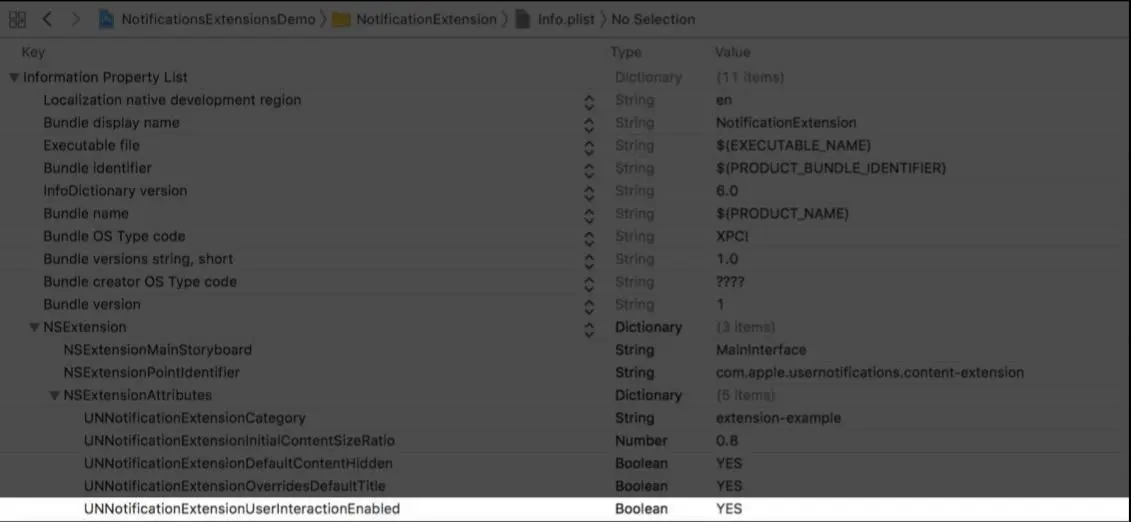Click the NotificationExtension breadcrumb label
This screenshot has width=1131, height=522.
[x=426, y=19]
